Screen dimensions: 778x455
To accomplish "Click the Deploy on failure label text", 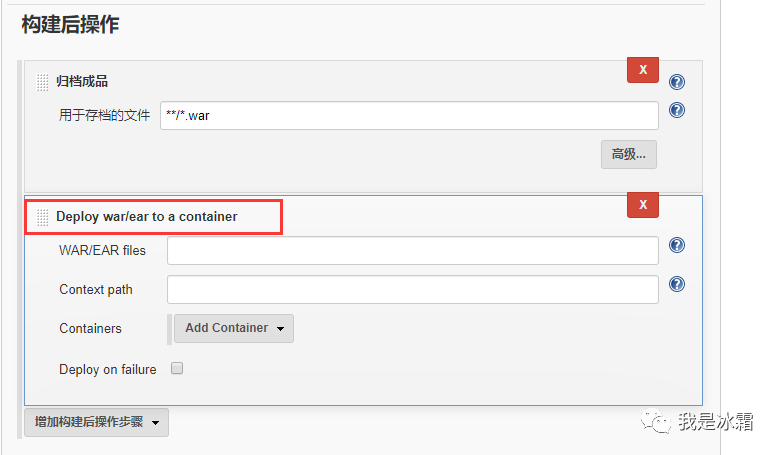I will (108, 370).
